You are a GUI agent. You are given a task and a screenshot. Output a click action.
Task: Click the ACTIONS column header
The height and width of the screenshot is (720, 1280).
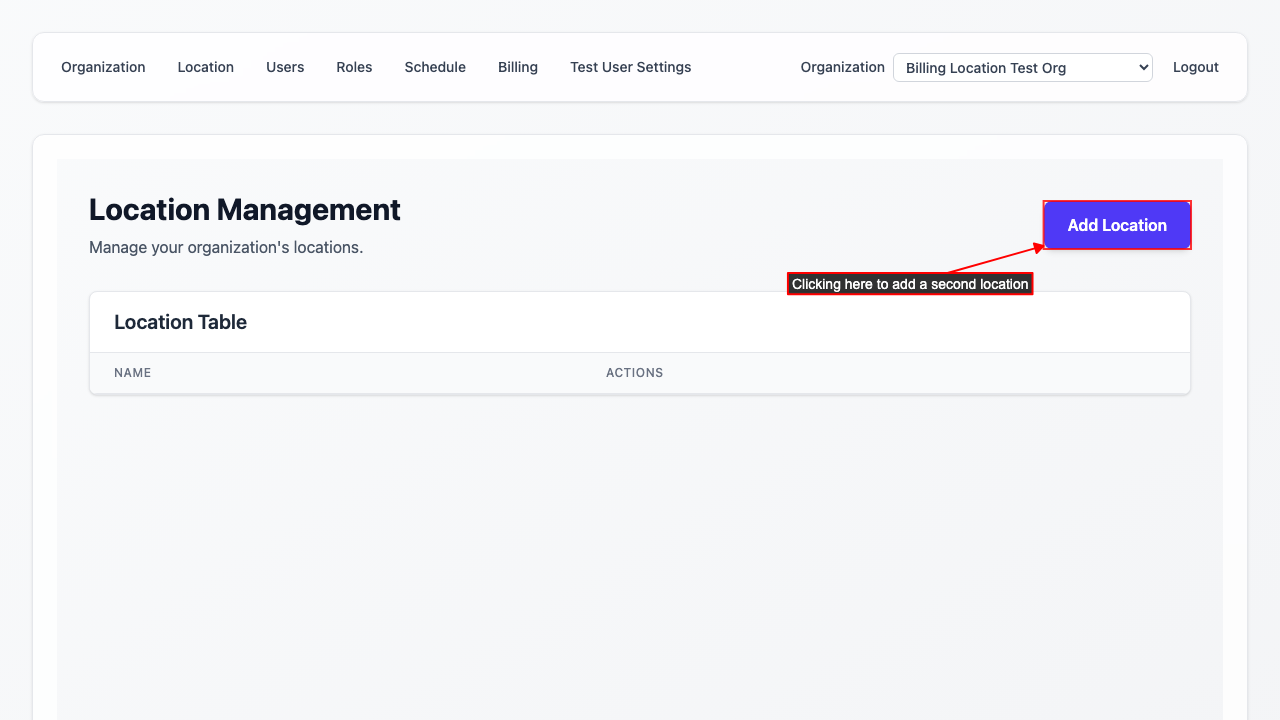click(634, 373)
